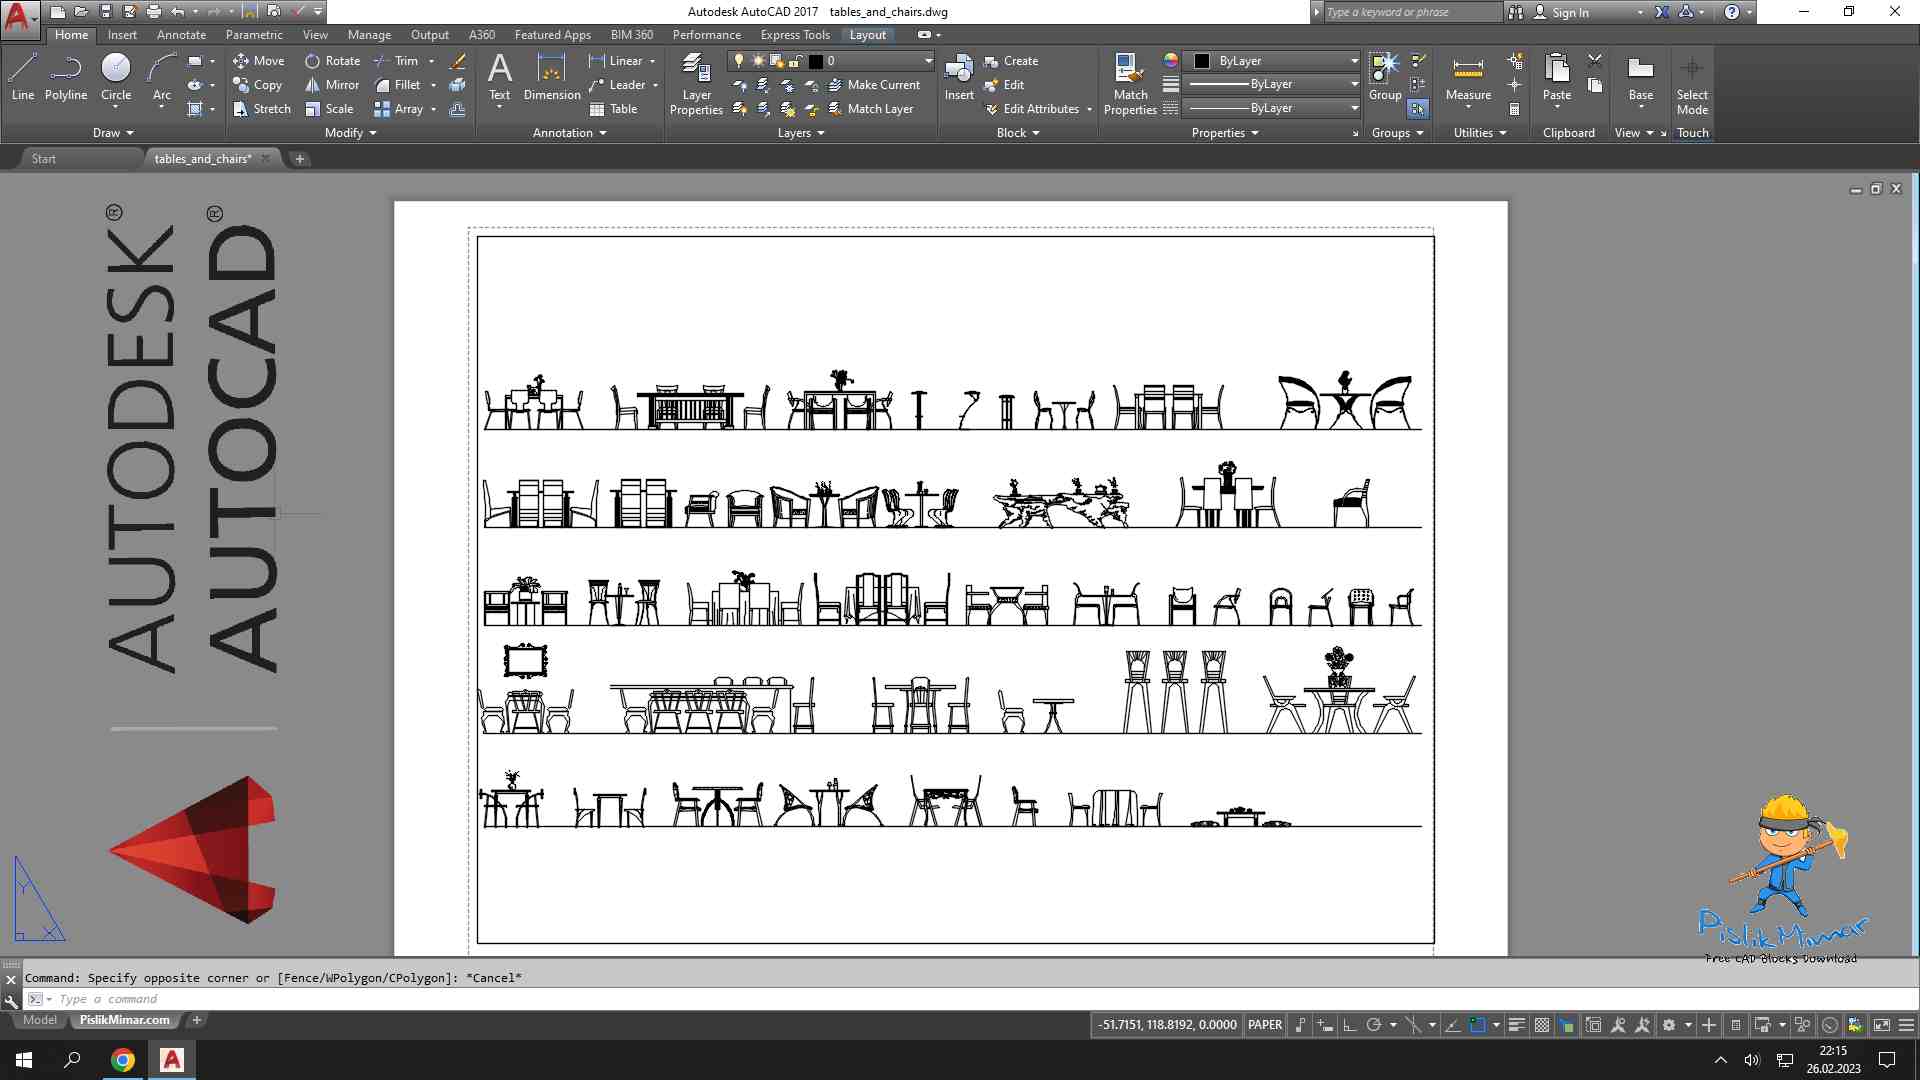Toggle lineweight display in status bar
This screenshot has height=1080, width=1920.
click(x=1516, y=1025)
